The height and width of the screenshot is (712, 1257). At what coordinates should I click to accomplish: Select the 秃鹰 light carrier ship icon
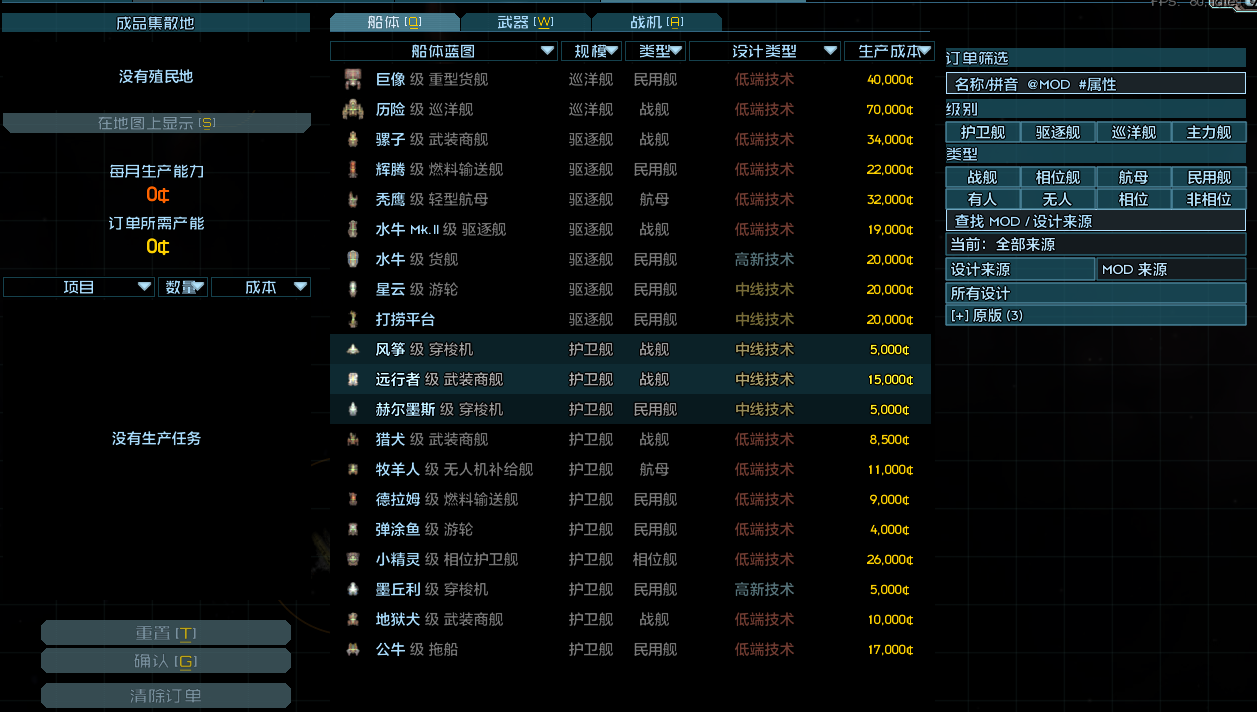click(x=352, y=199)
